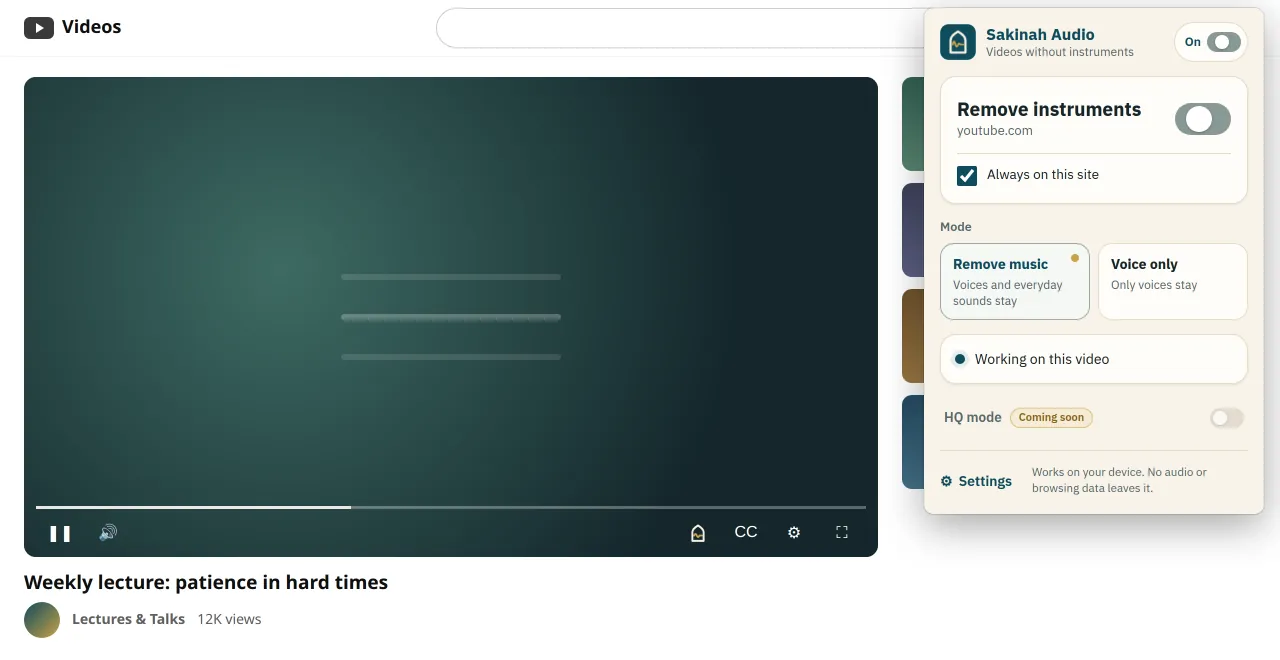Turn on closed captions CC
This screenshot has width=1280, height=660.
pyautogui.click(x=746, y=533)
